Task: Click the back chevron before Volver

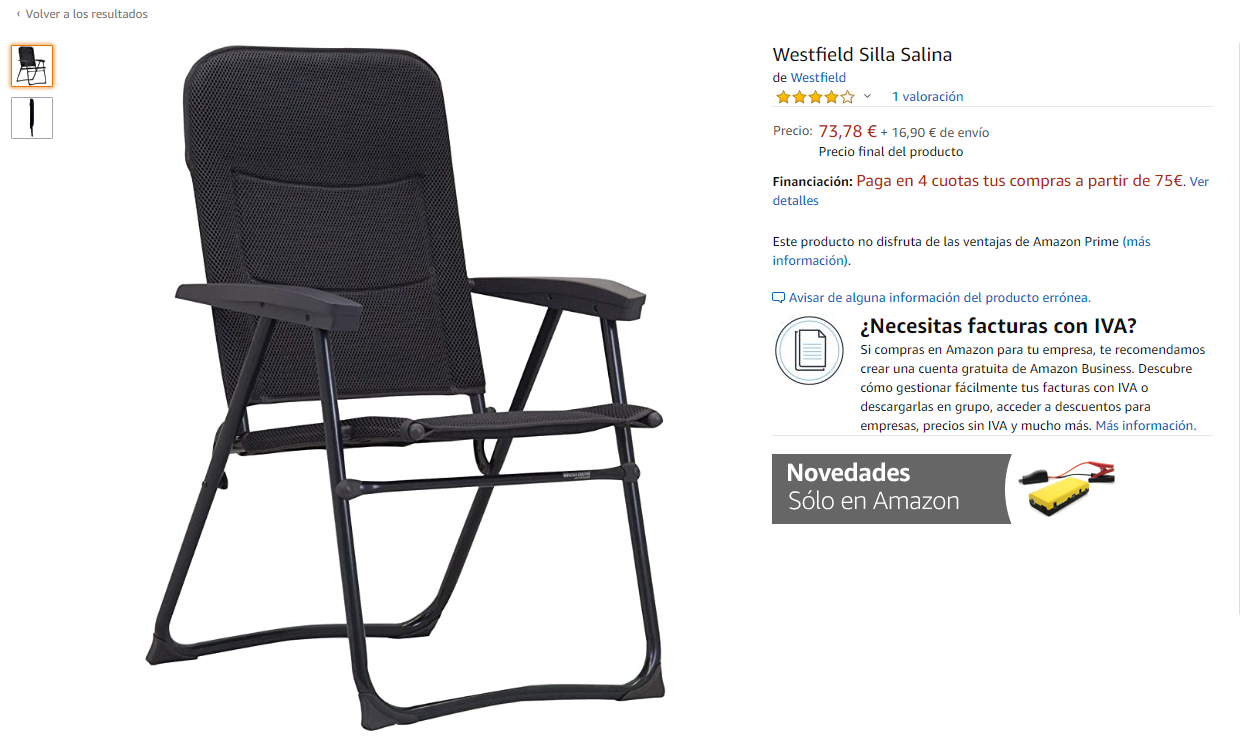Action: (18, 14)
